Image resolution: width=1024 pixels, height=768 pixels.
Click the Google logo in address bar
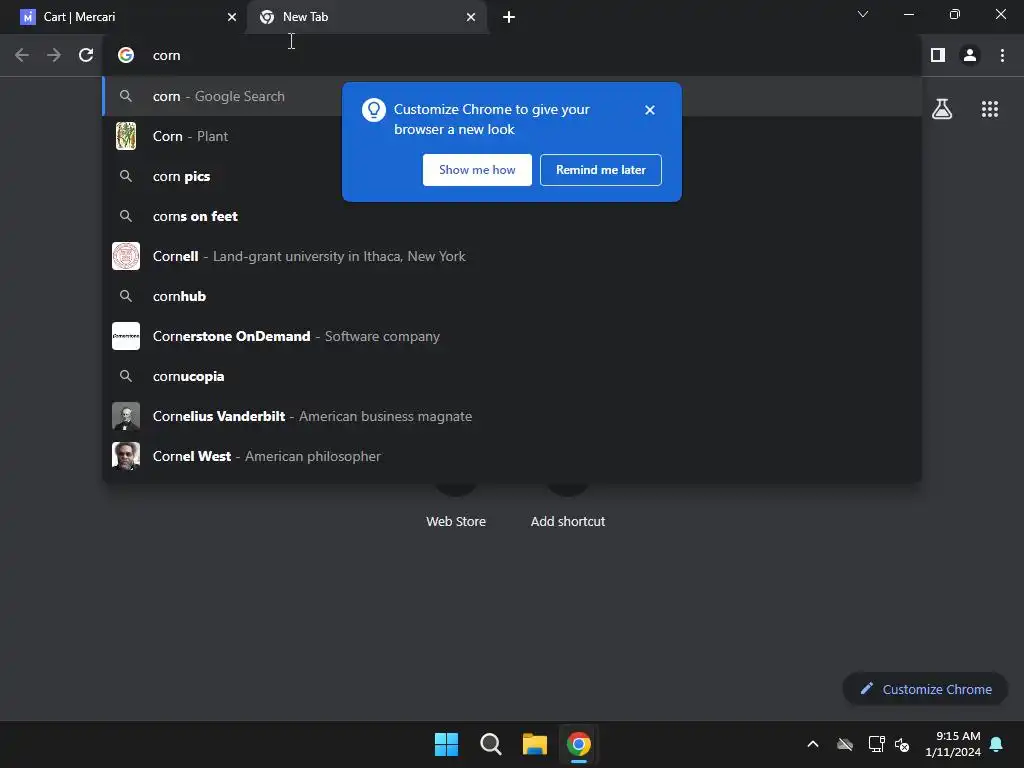[126, 56]
